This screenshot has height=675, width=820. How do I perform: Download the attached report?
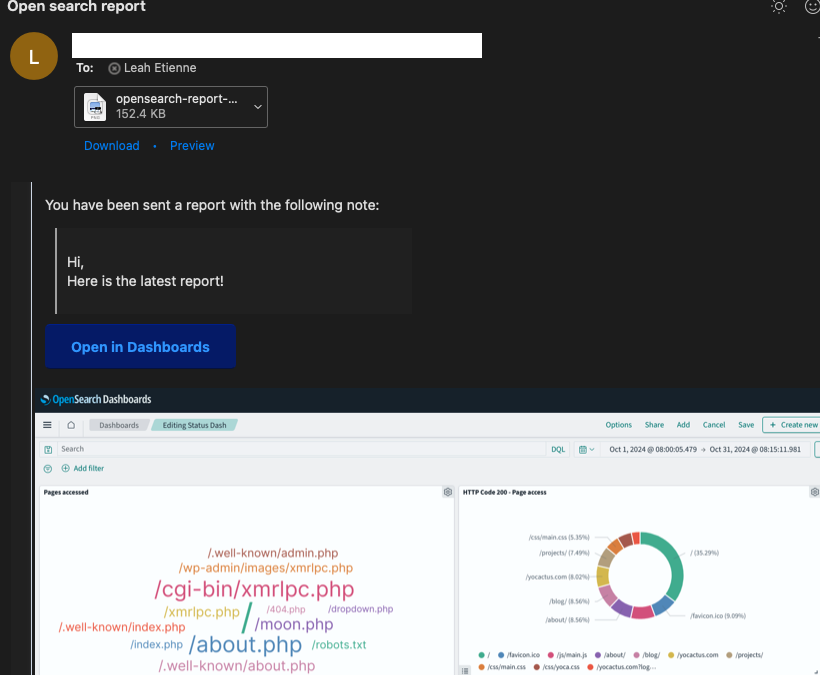click(112, 146)
